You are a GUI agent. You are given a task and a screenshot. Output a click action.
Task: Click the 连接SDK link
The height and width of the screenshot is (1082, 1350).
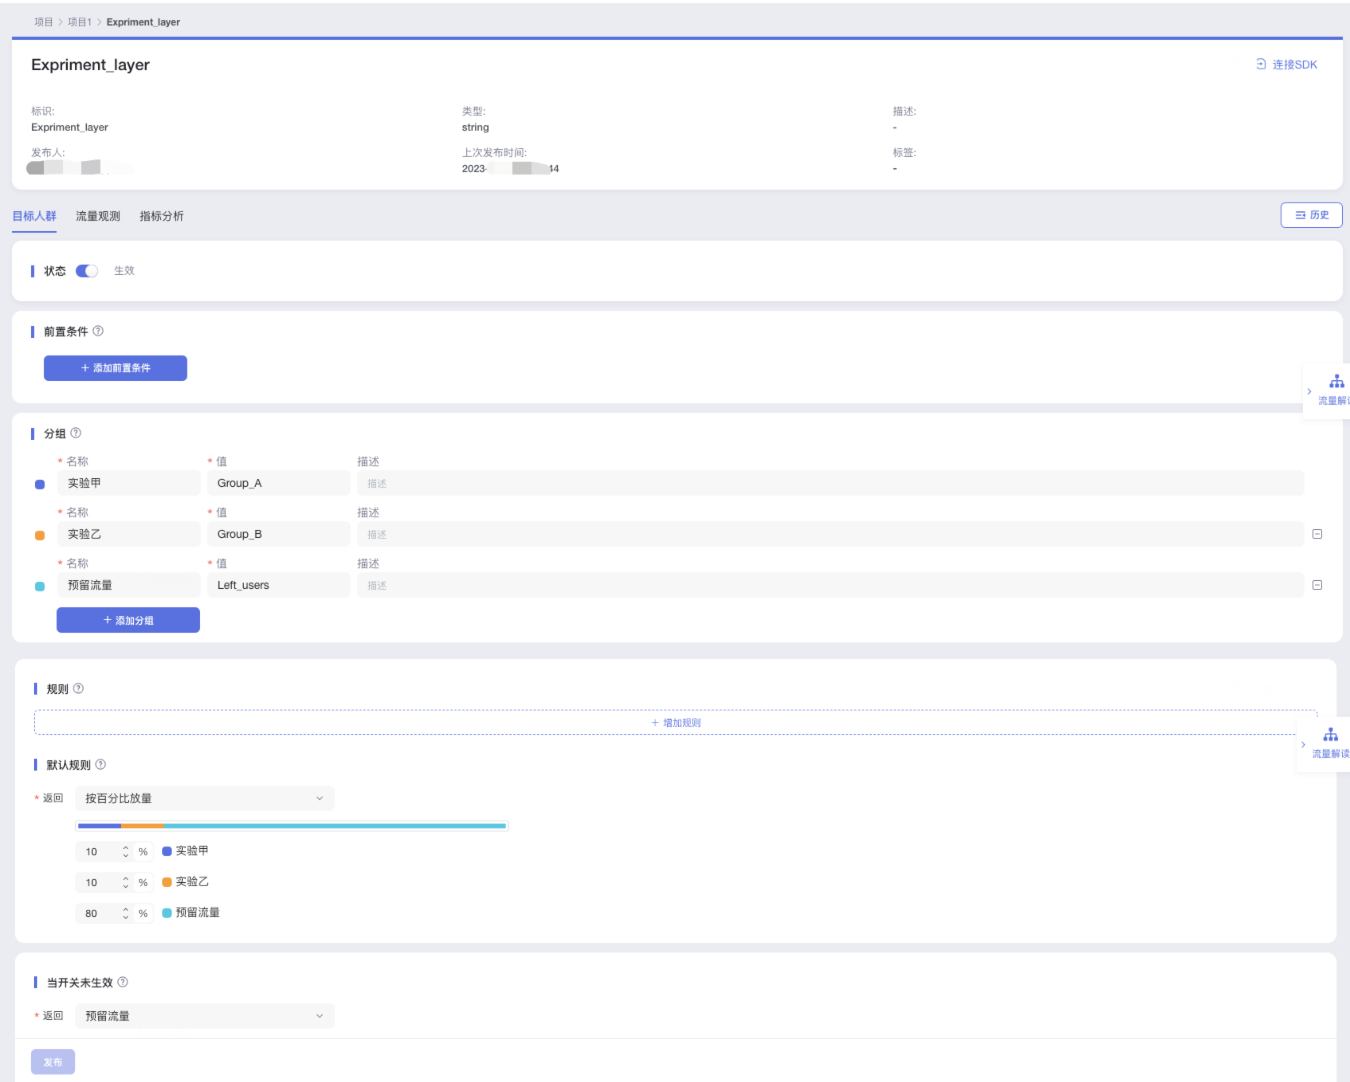pyautogui.click(x=1287, y=64)
